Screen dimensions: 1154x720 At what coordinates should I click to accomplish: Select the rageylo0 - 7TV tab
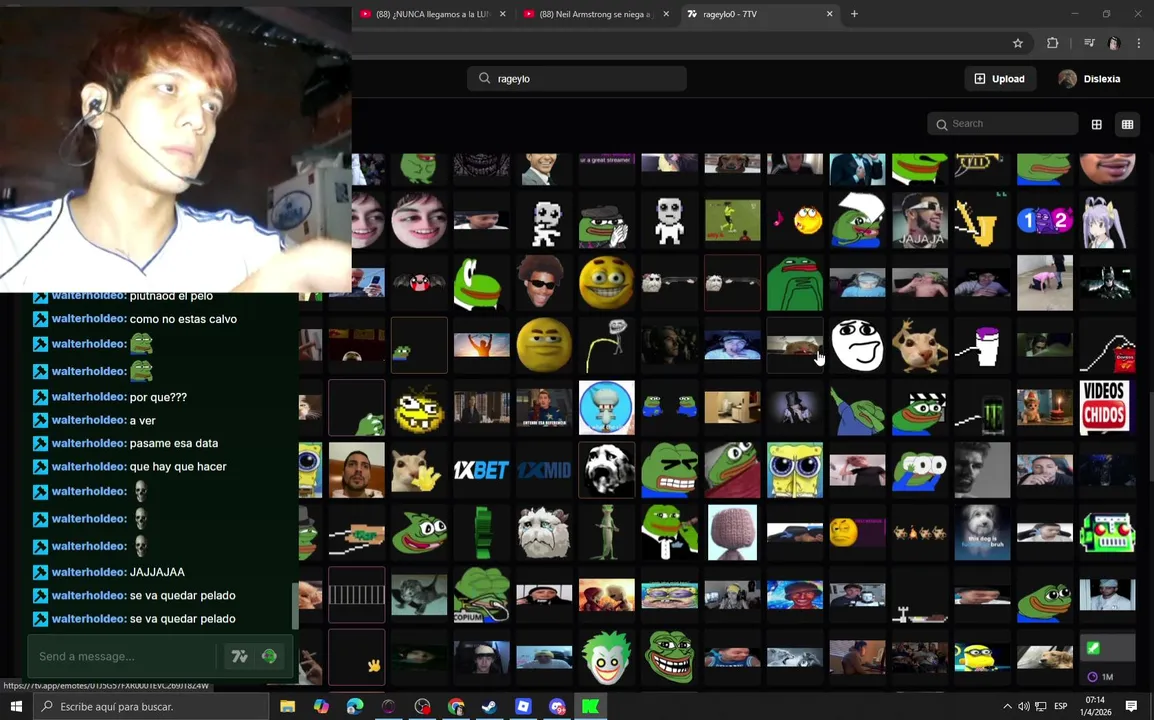758,14
